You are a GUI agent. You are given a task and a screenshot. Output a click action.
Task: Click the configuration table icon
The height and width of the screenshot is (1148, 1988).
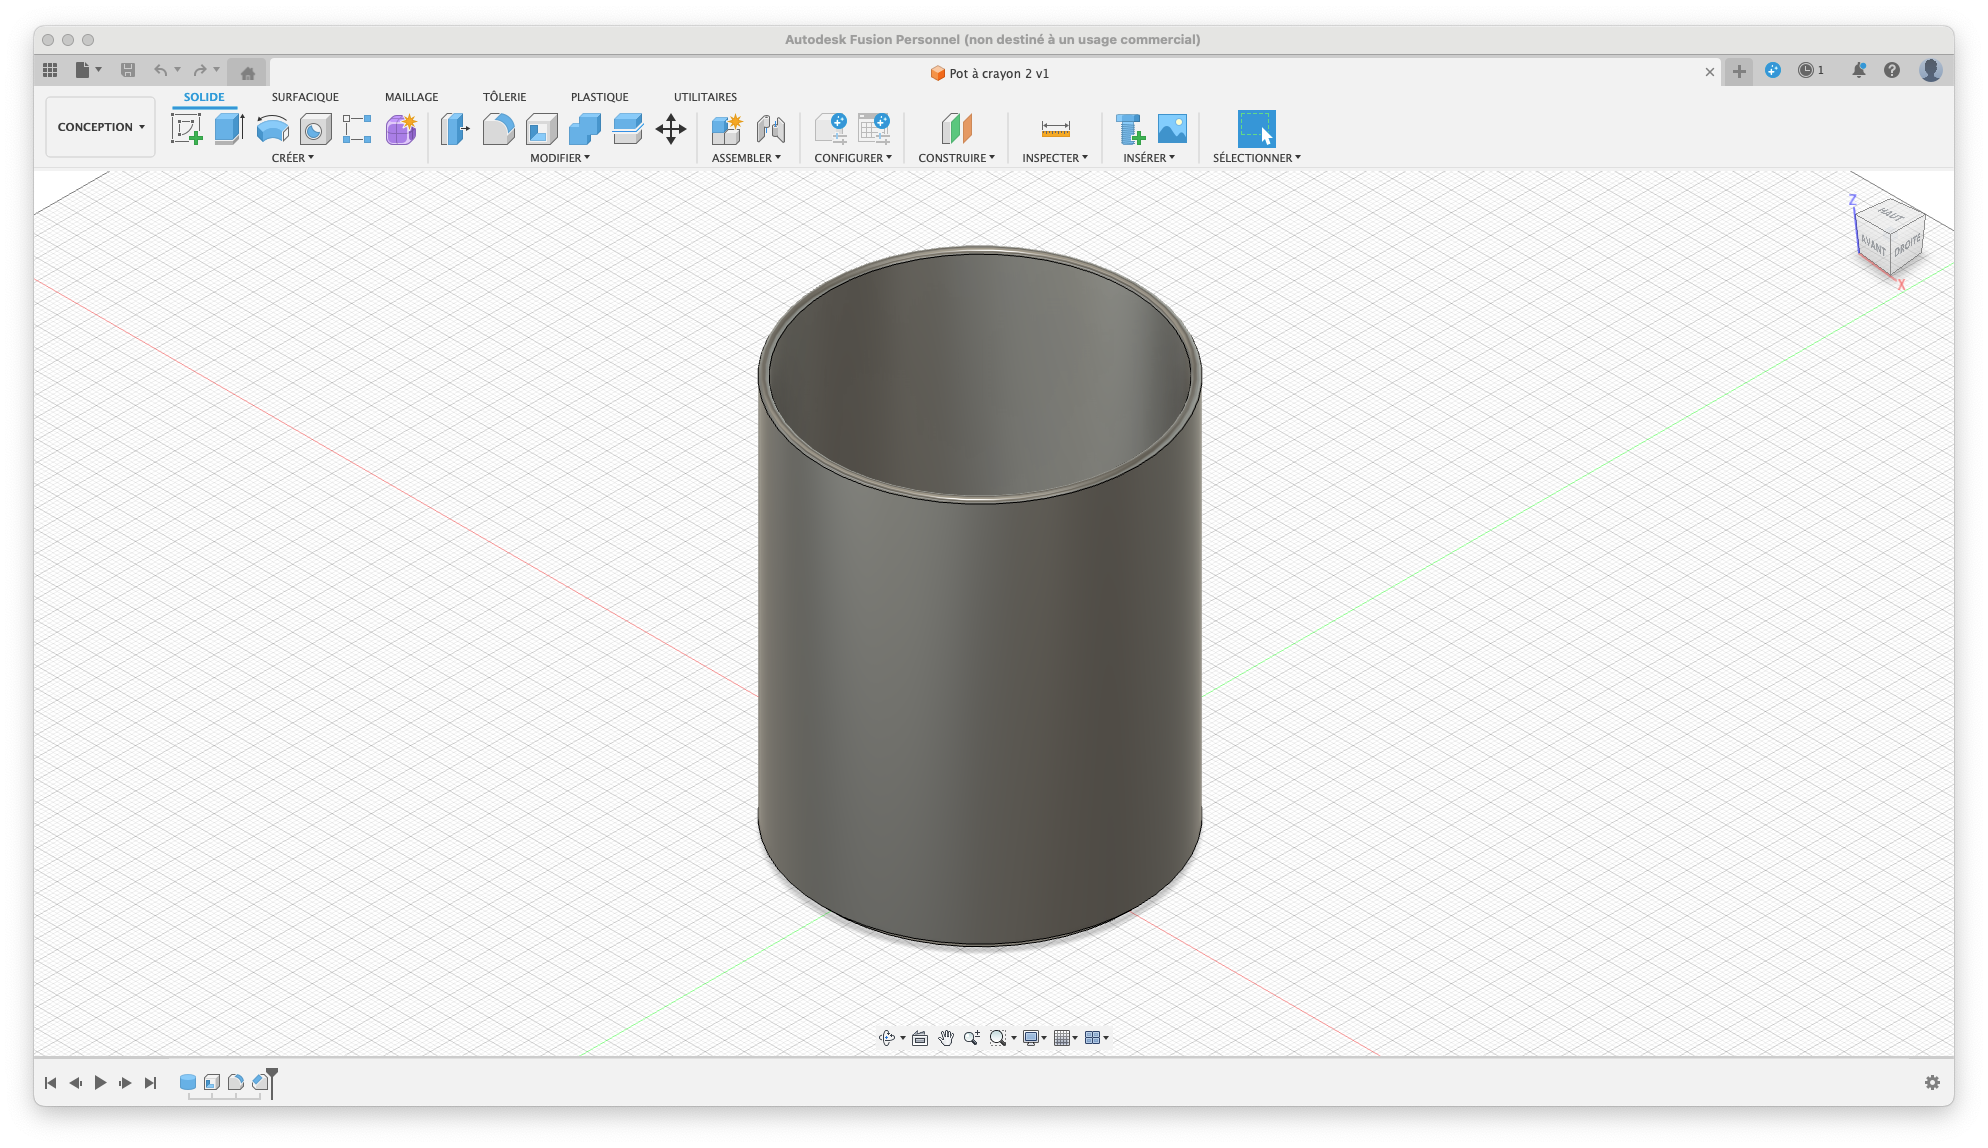(x=874, y=129)
